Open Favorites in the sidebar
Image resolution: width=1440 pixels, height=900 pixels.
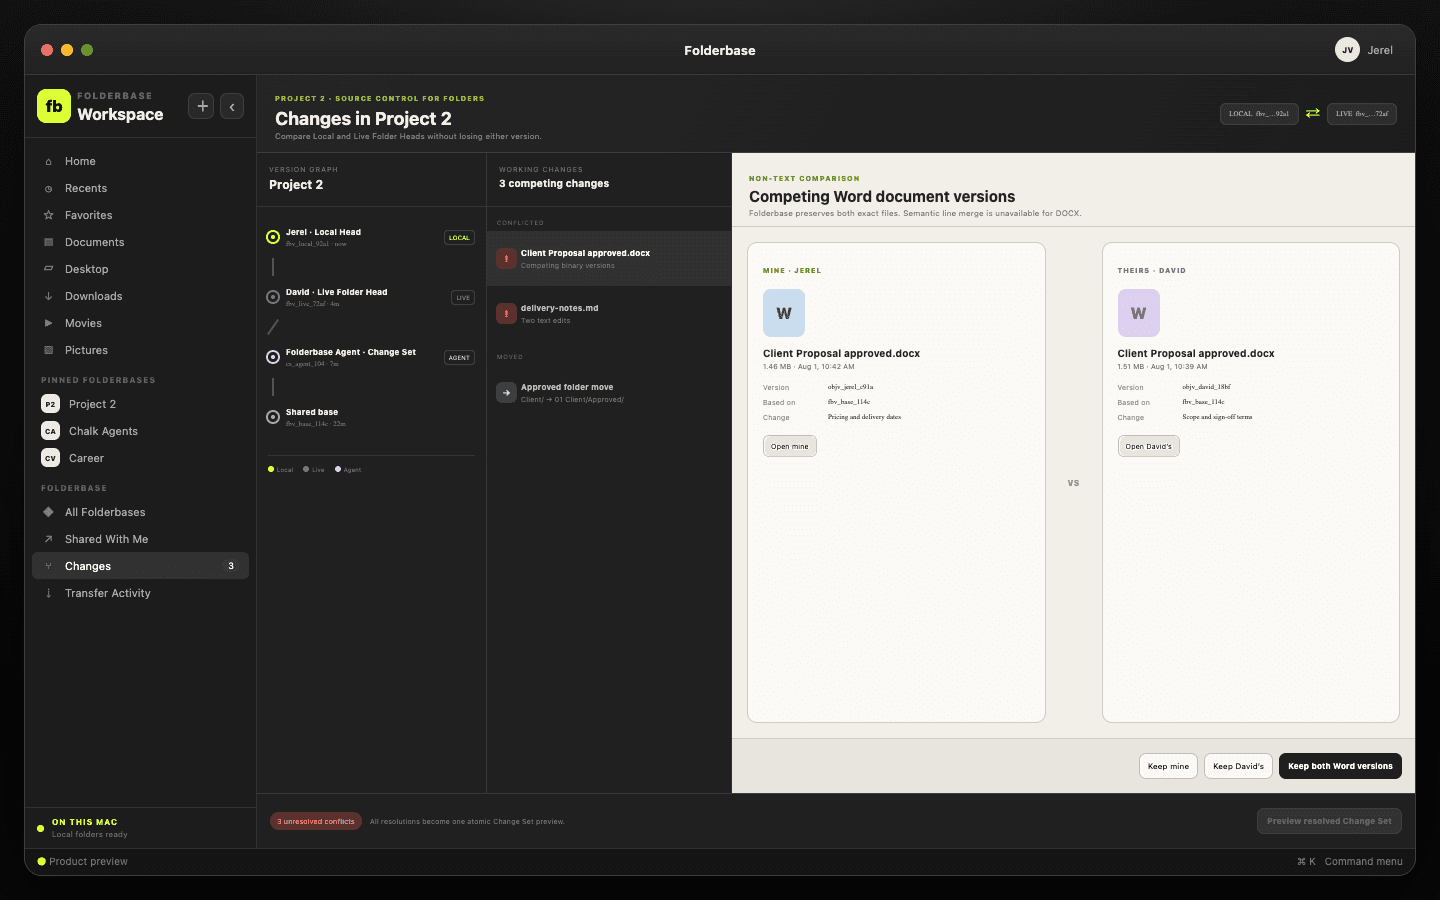click(x=140, y=215)
